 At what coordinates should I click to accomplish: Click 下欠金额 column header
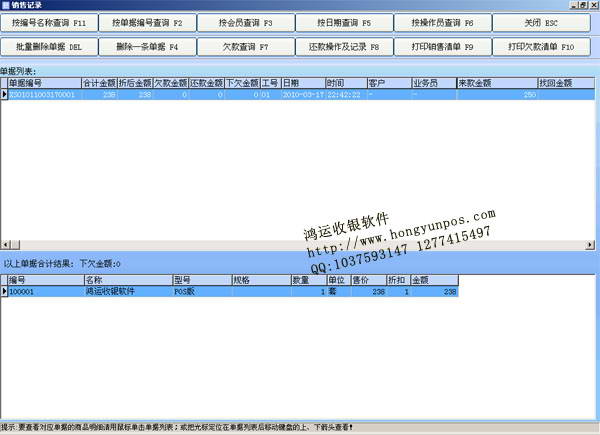(x=242, y=83)
